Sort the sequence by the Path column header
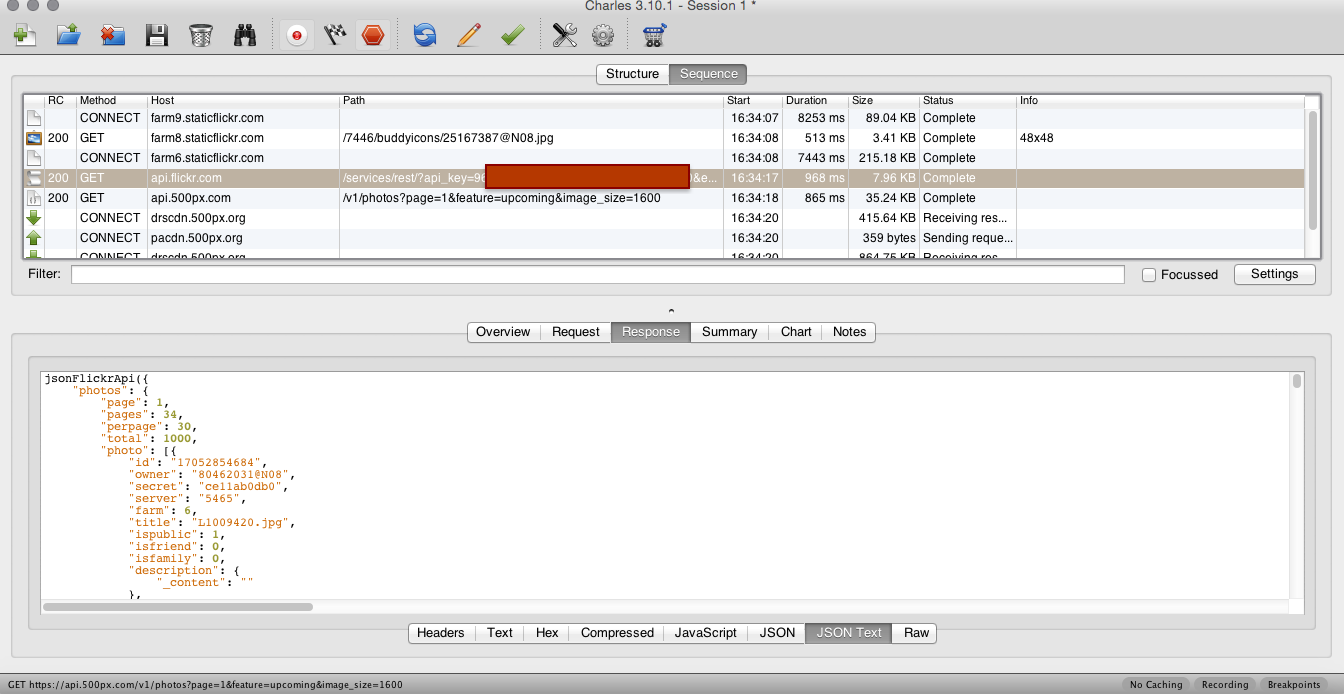Image resolution: width=1344 pixels, height=694 pixels. click(x=532, y=100)
